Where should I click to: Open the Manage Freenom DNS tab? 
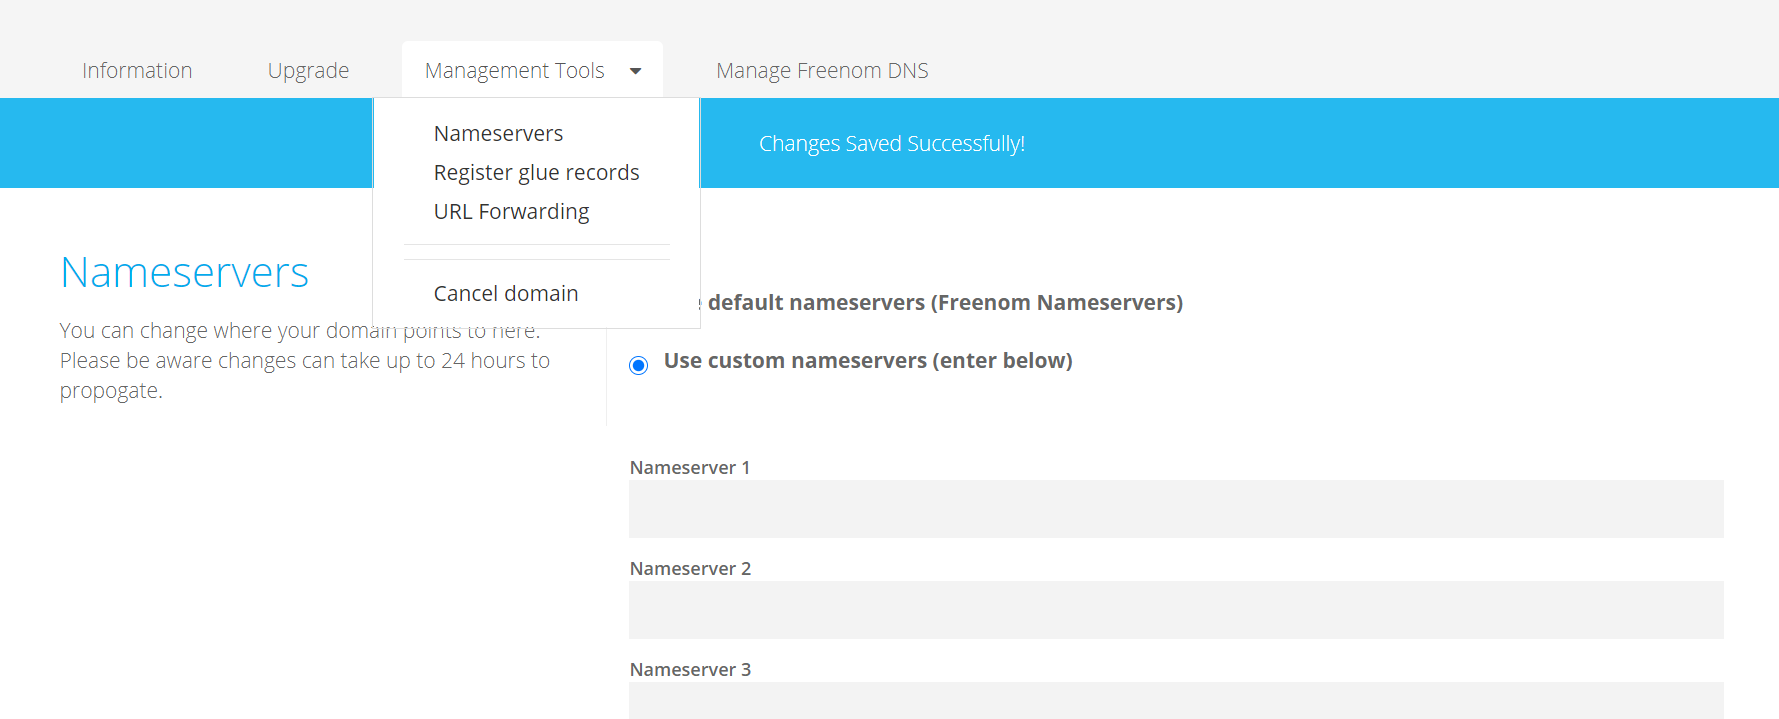822,71
